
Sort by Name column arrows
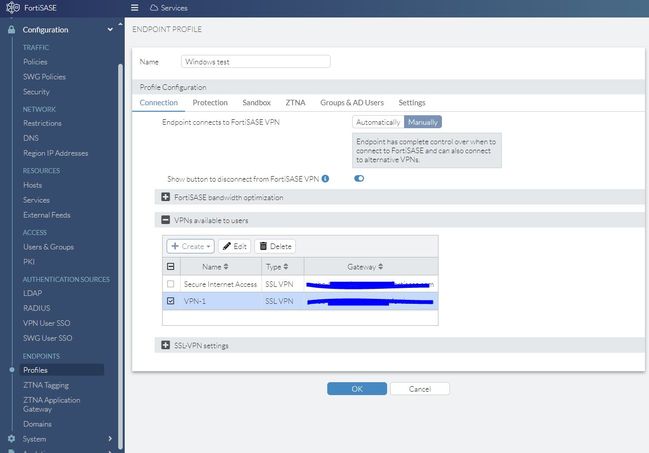[x=226, y=267]
